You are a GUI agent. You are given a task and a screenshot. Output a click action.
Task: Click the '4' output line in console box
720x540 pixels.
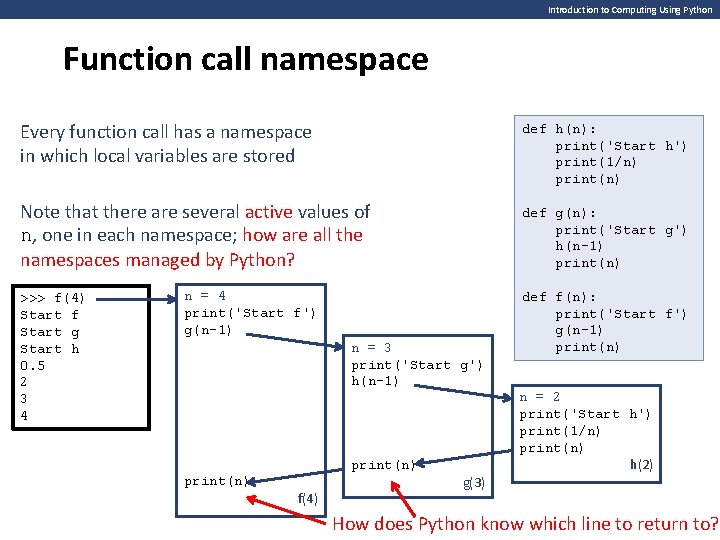(x=24, y=416)
